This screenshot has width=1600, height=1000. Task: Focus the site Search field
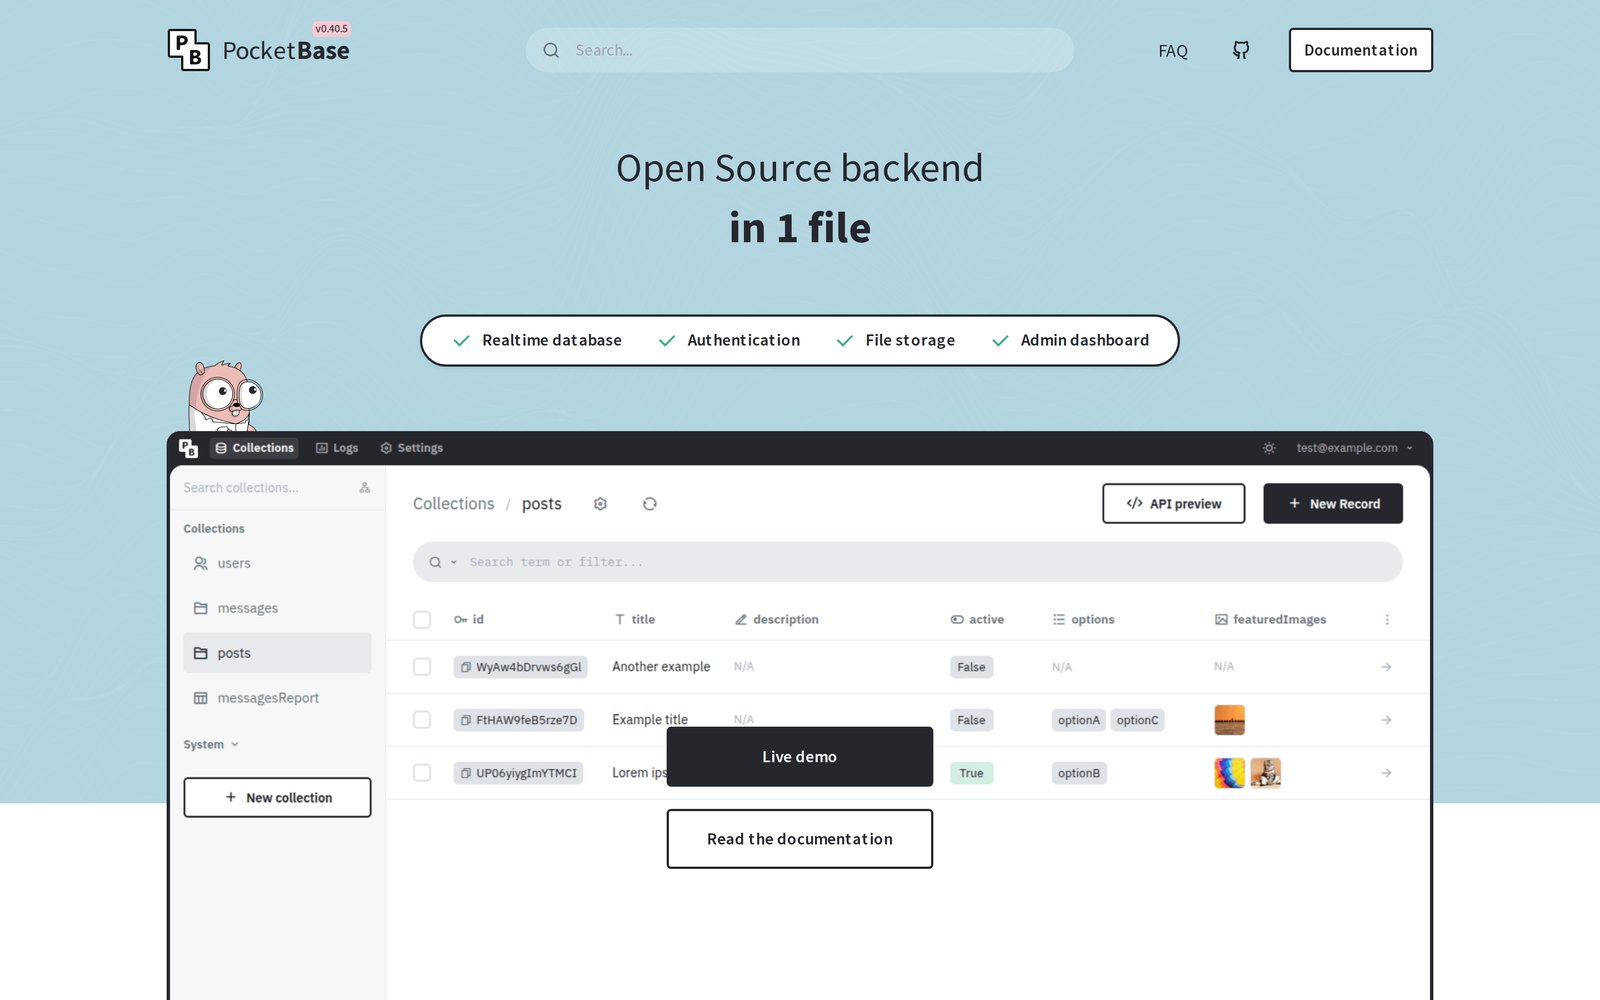point(800,50)
